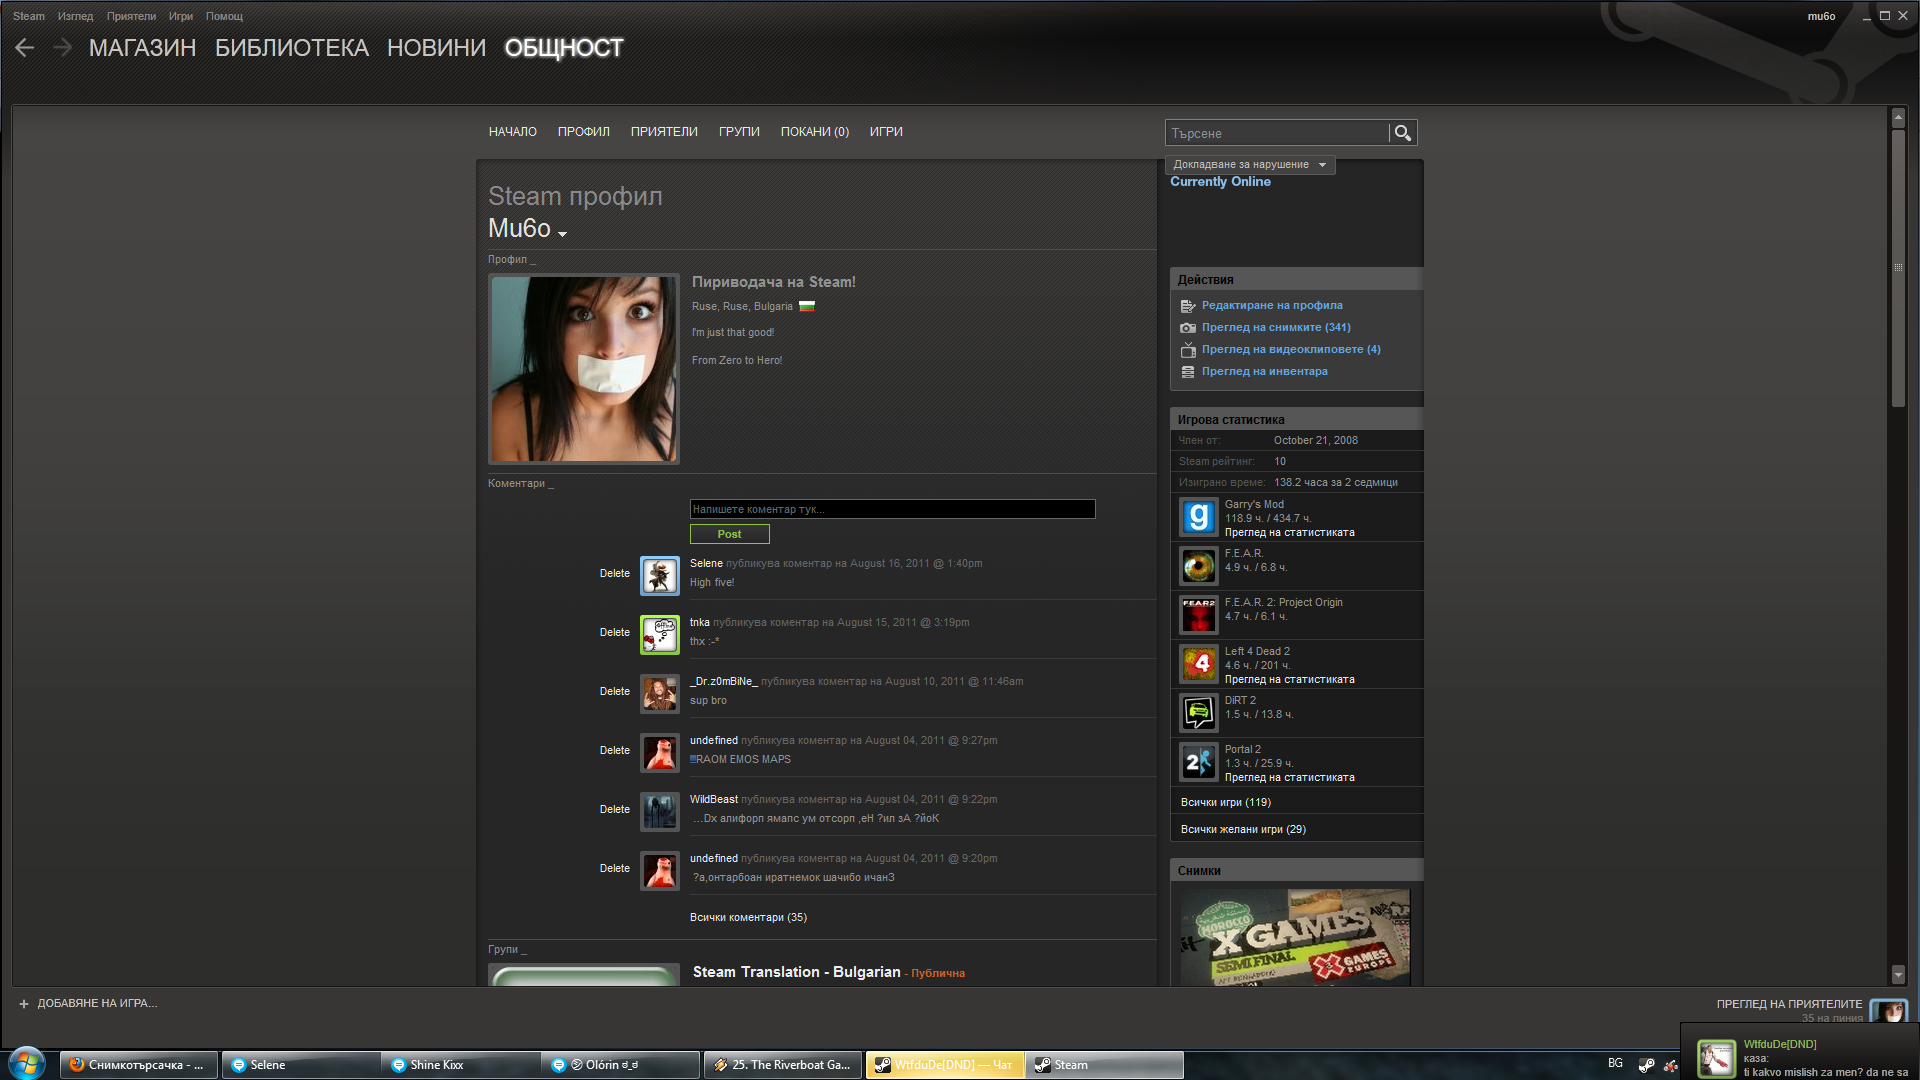Click the vertical scrollbar down arrow

pos(1898,975)
